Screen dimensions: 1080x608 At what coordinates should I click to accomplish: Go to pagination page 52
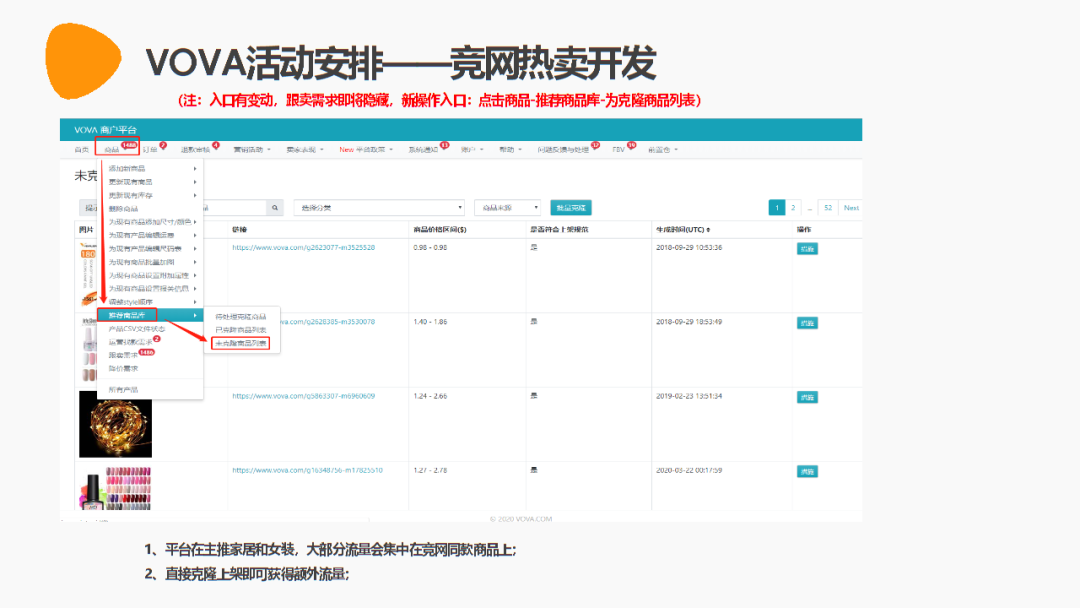(828, 207)
